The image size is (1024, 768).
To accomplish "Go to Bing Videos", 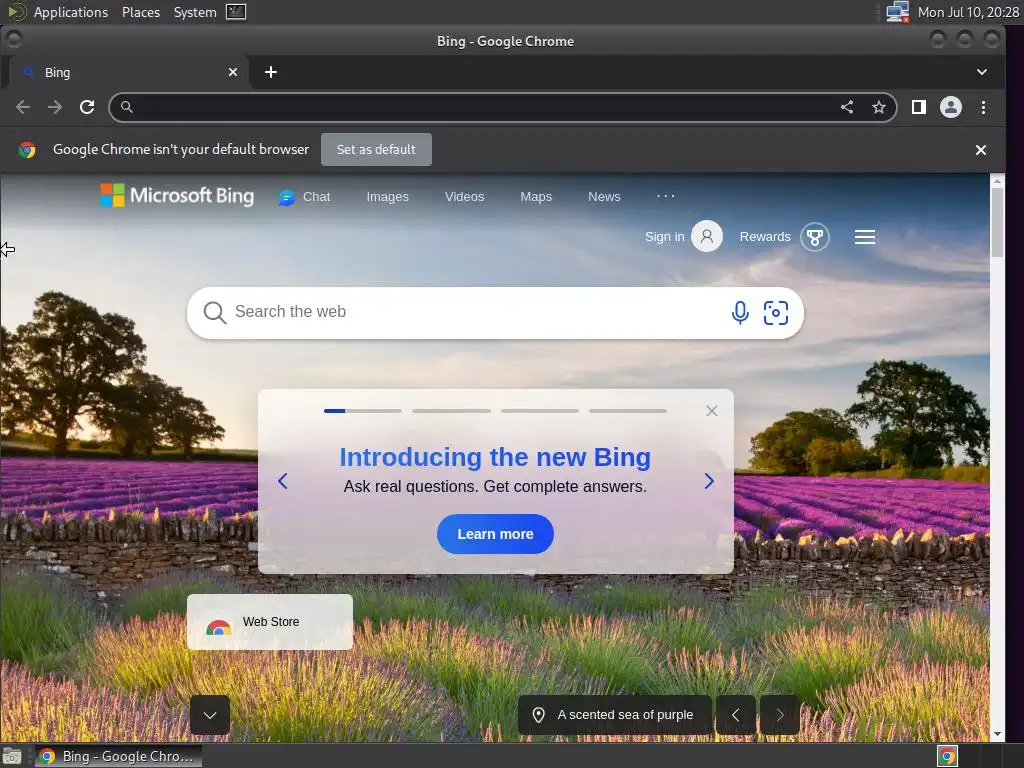I will pyautogui.click(x=464, y=197).
